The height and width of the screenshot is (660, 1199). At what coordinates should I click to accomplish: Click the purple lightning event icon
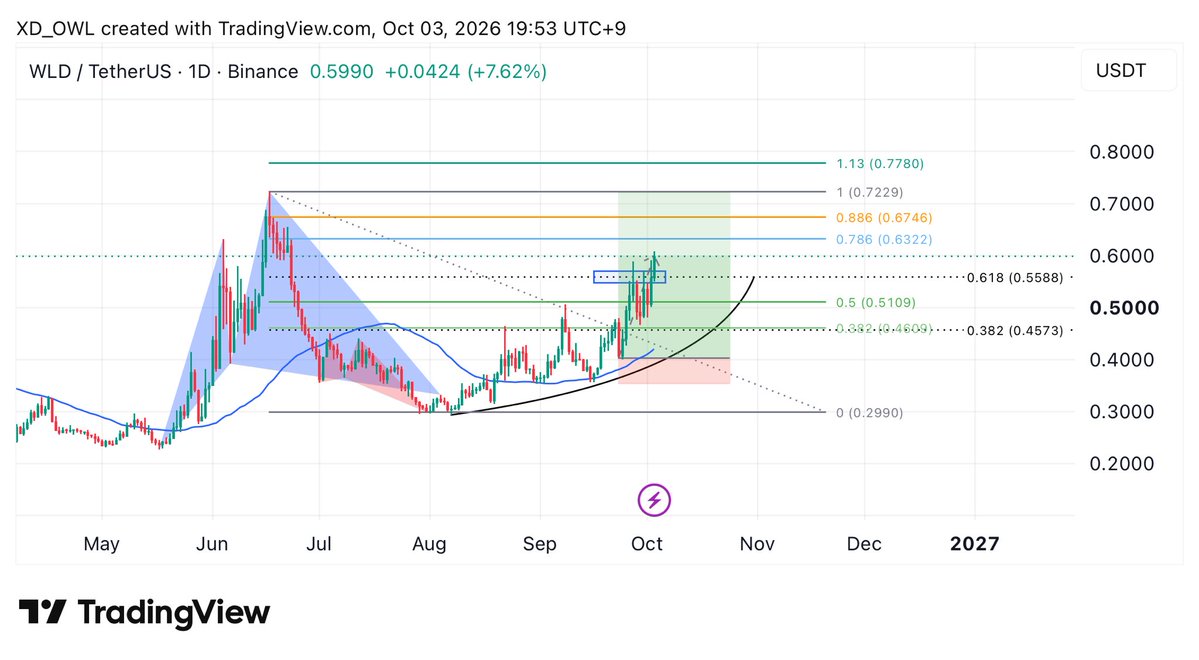click(x=654, y=500)
